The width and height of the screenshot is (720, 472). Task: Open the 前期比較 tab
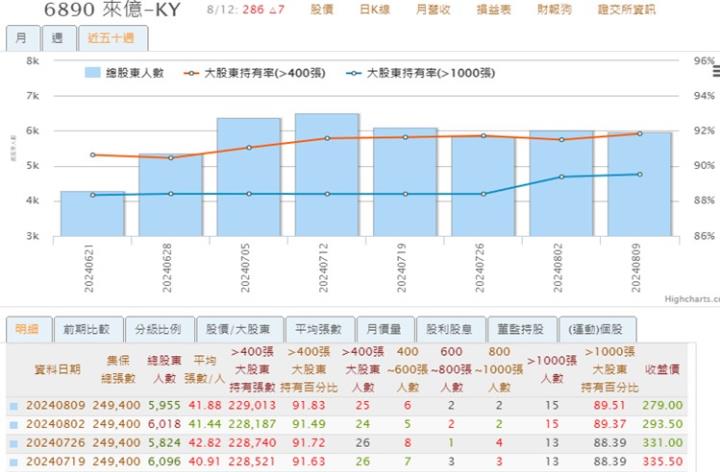(88, 329)
